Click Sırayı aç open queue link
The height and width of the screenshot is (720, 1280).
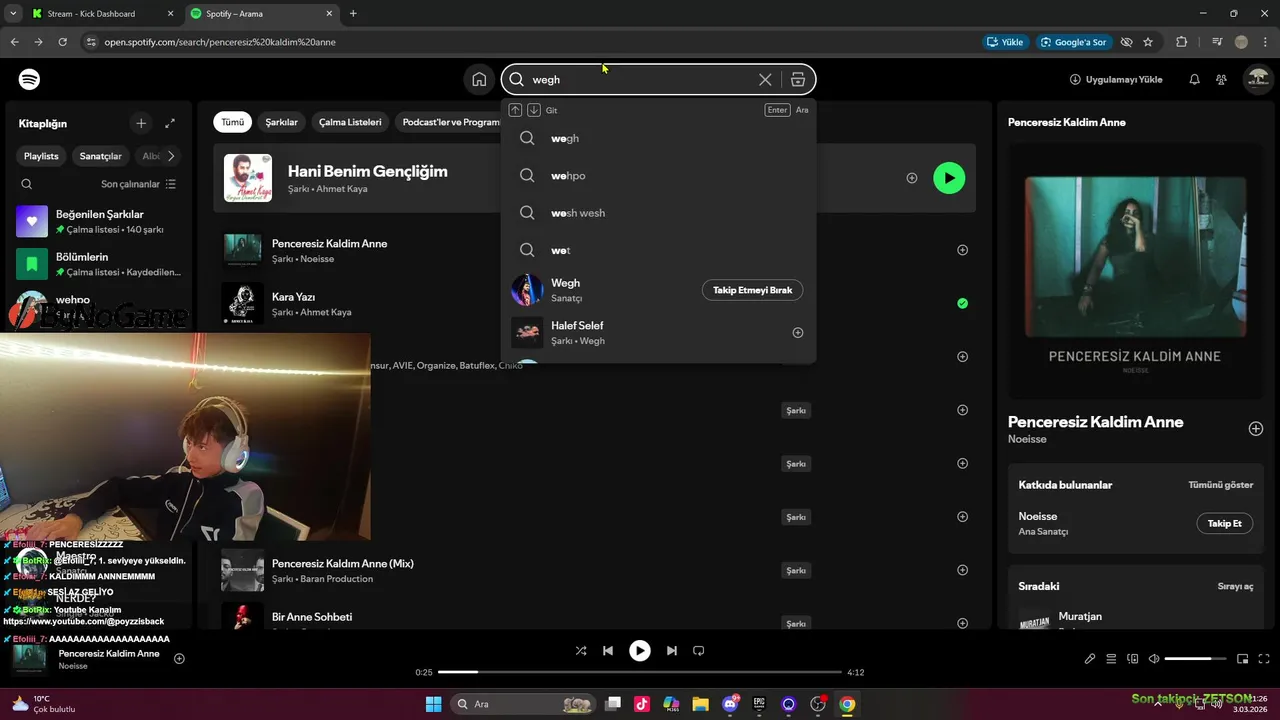[1235, 586]
